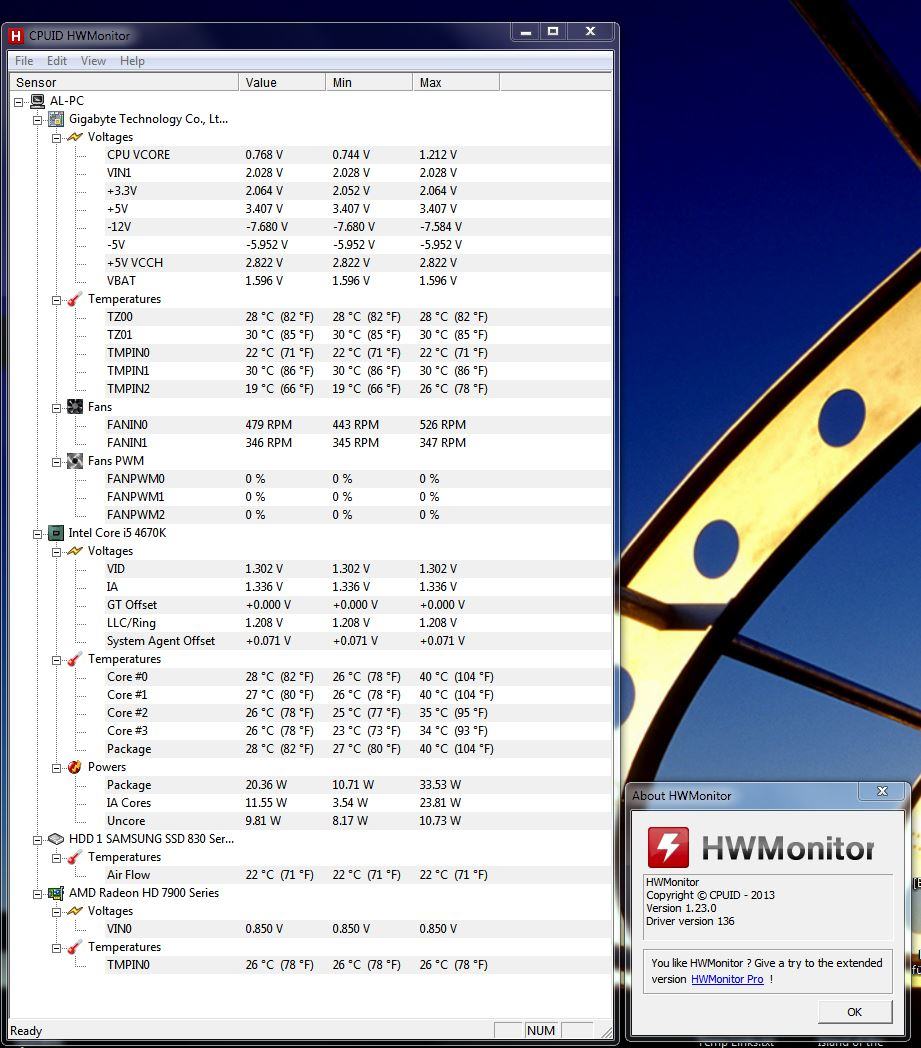The width and height of the screenshot is (921, 1048).
Task: Click the Samsung SSD 830 drive icon
Action: [x=56, y=839]
